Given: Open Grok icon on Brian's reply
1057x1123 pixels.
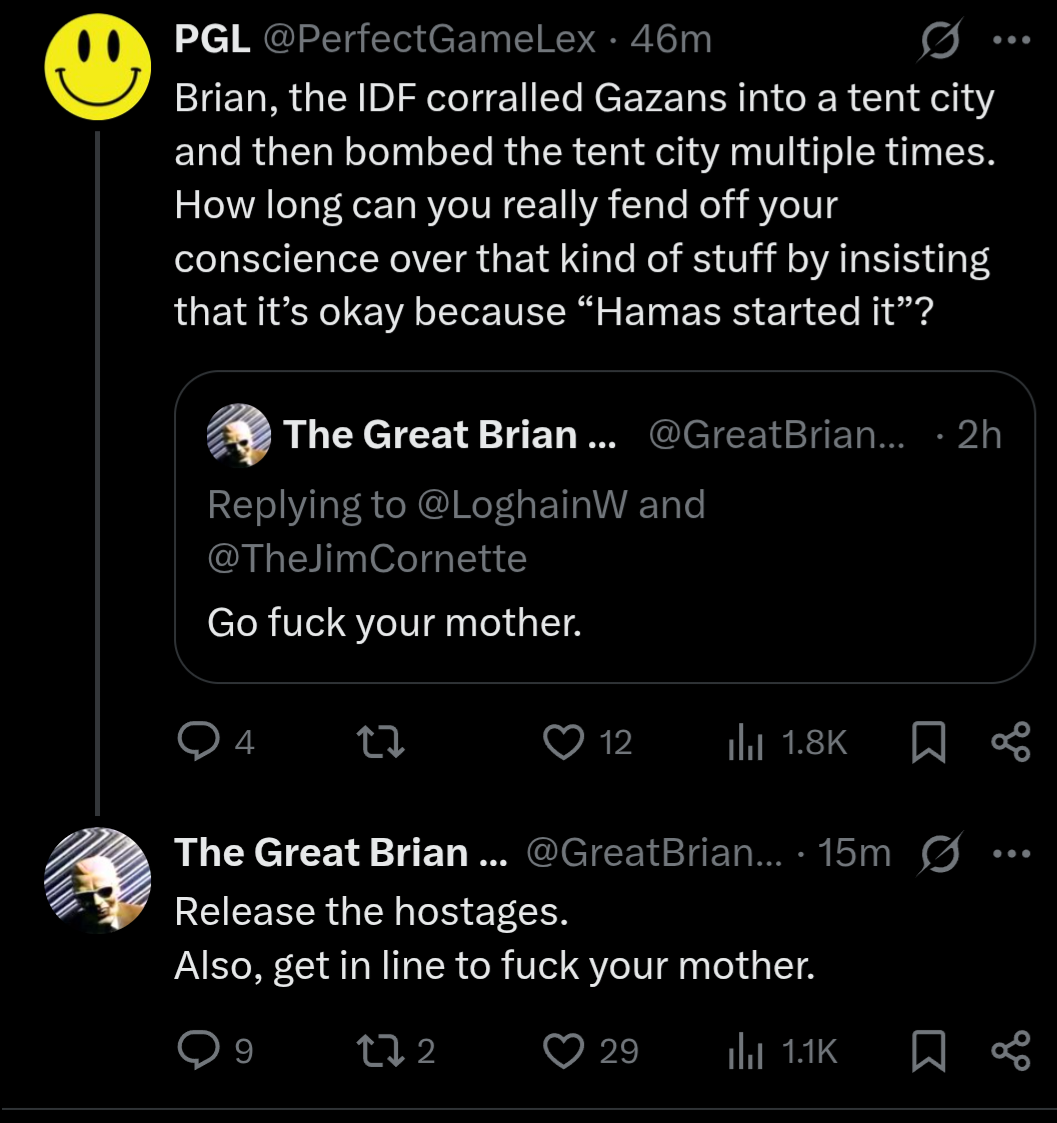Looking at the screenshot, I should (x=939, y=853).
